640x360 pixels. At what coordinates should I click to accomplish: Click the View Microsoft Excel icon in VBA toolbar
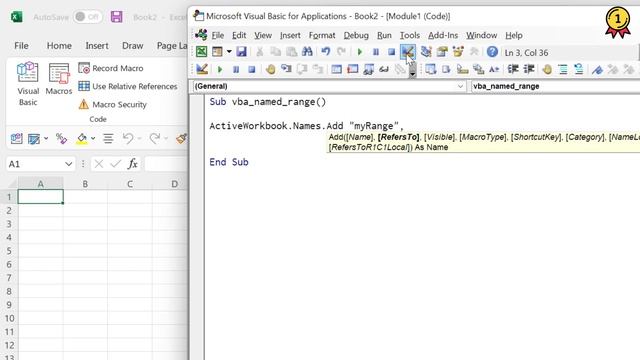(201, 52)
